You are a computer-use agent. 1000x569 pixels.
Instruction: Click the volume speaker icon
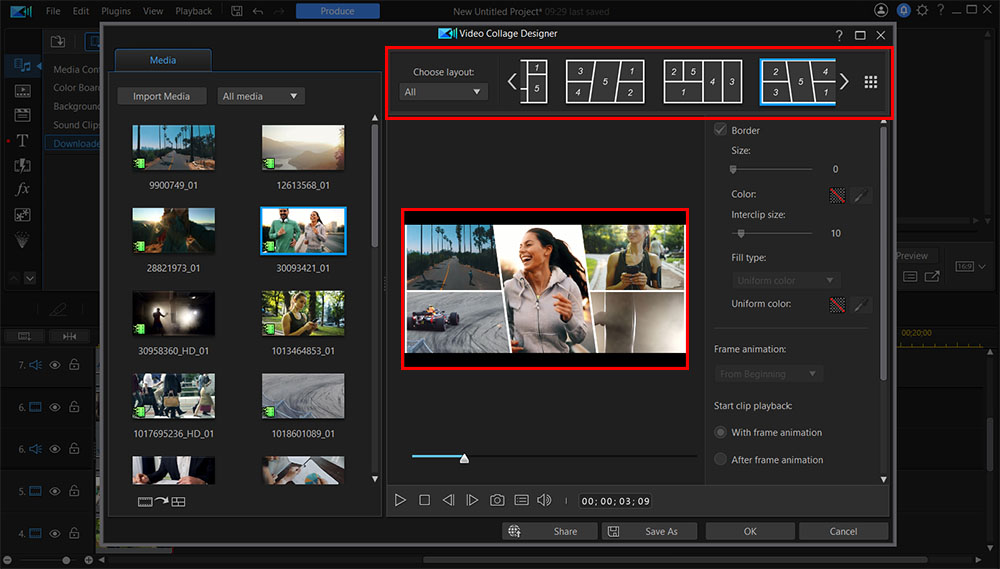544,500
